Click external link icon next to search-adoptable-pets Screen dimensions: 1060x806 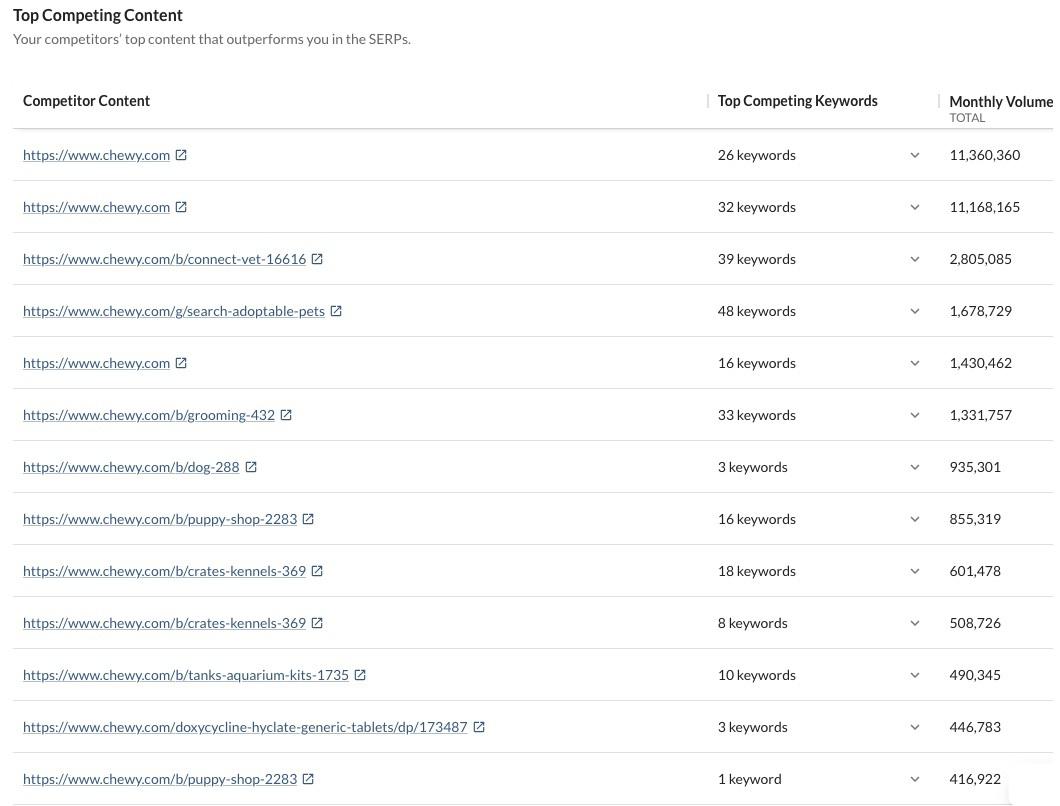tap(336, 311)
